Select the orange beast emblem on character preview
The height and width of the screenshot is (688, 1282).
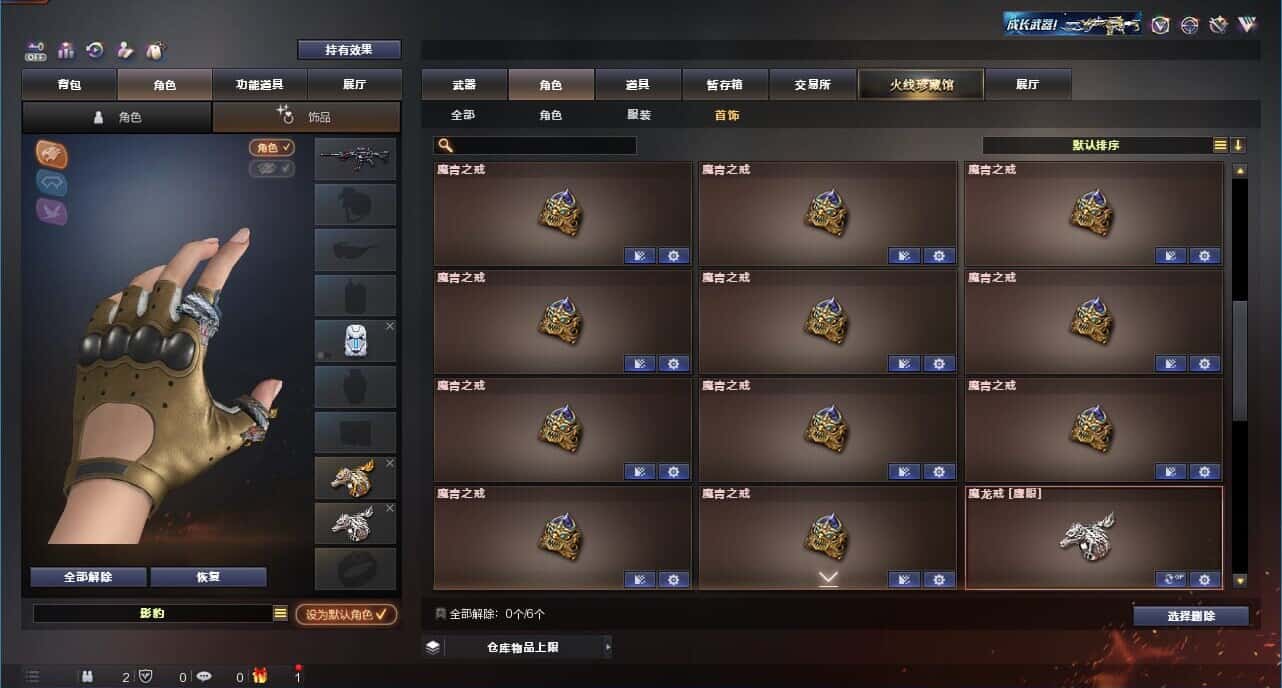(52, 153)
